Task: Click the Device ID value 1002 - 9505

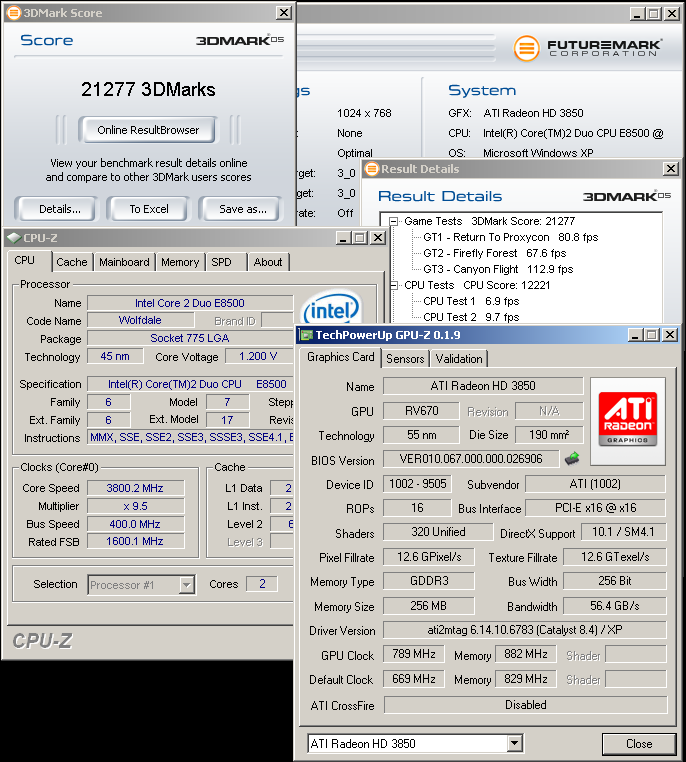Action: tap(417, 484)
